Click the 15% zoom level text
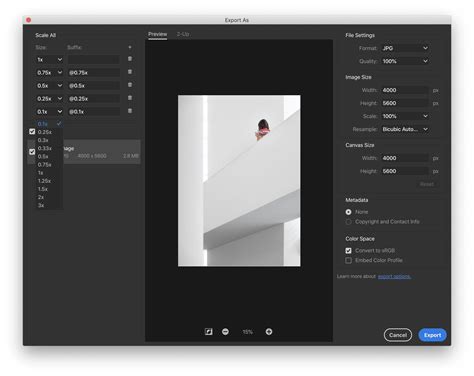 point(247,332)
